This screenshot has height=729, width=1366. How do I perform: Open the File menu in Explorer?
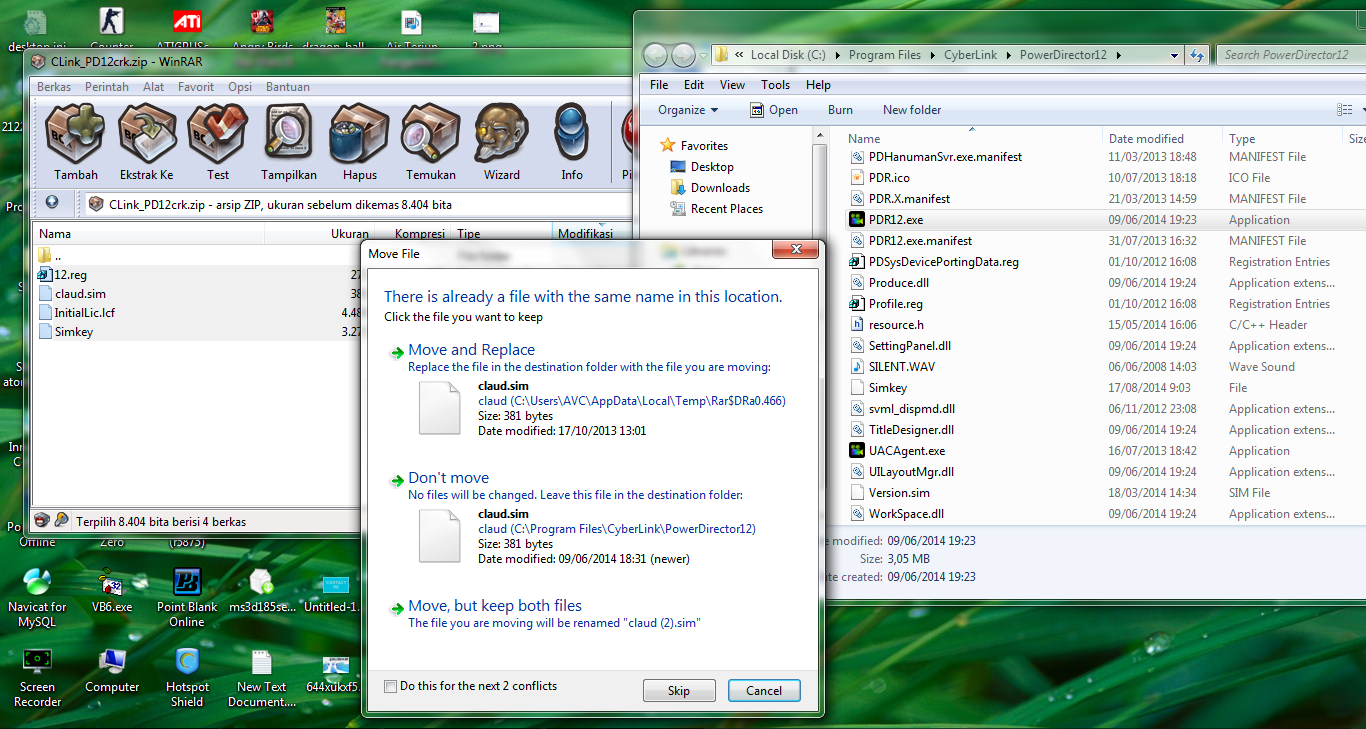coord(659,85)
